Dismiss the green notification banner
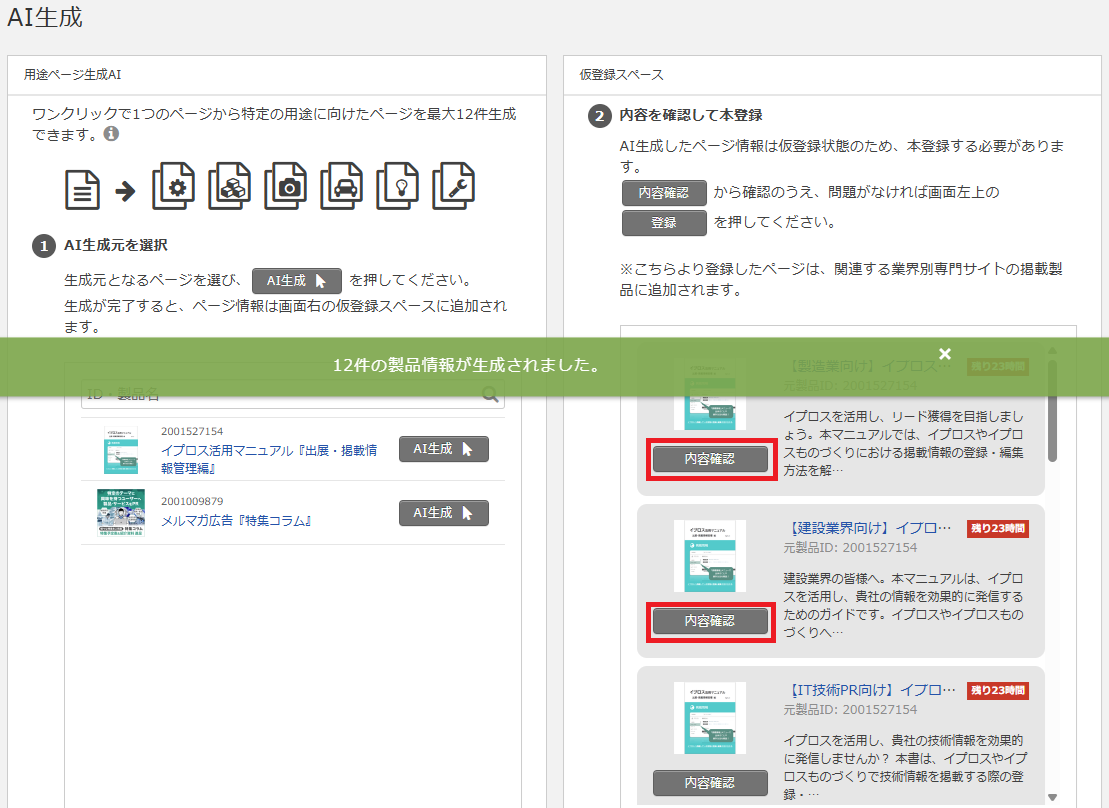Viewport: 1109px width, 808px height. coord(945,354)
